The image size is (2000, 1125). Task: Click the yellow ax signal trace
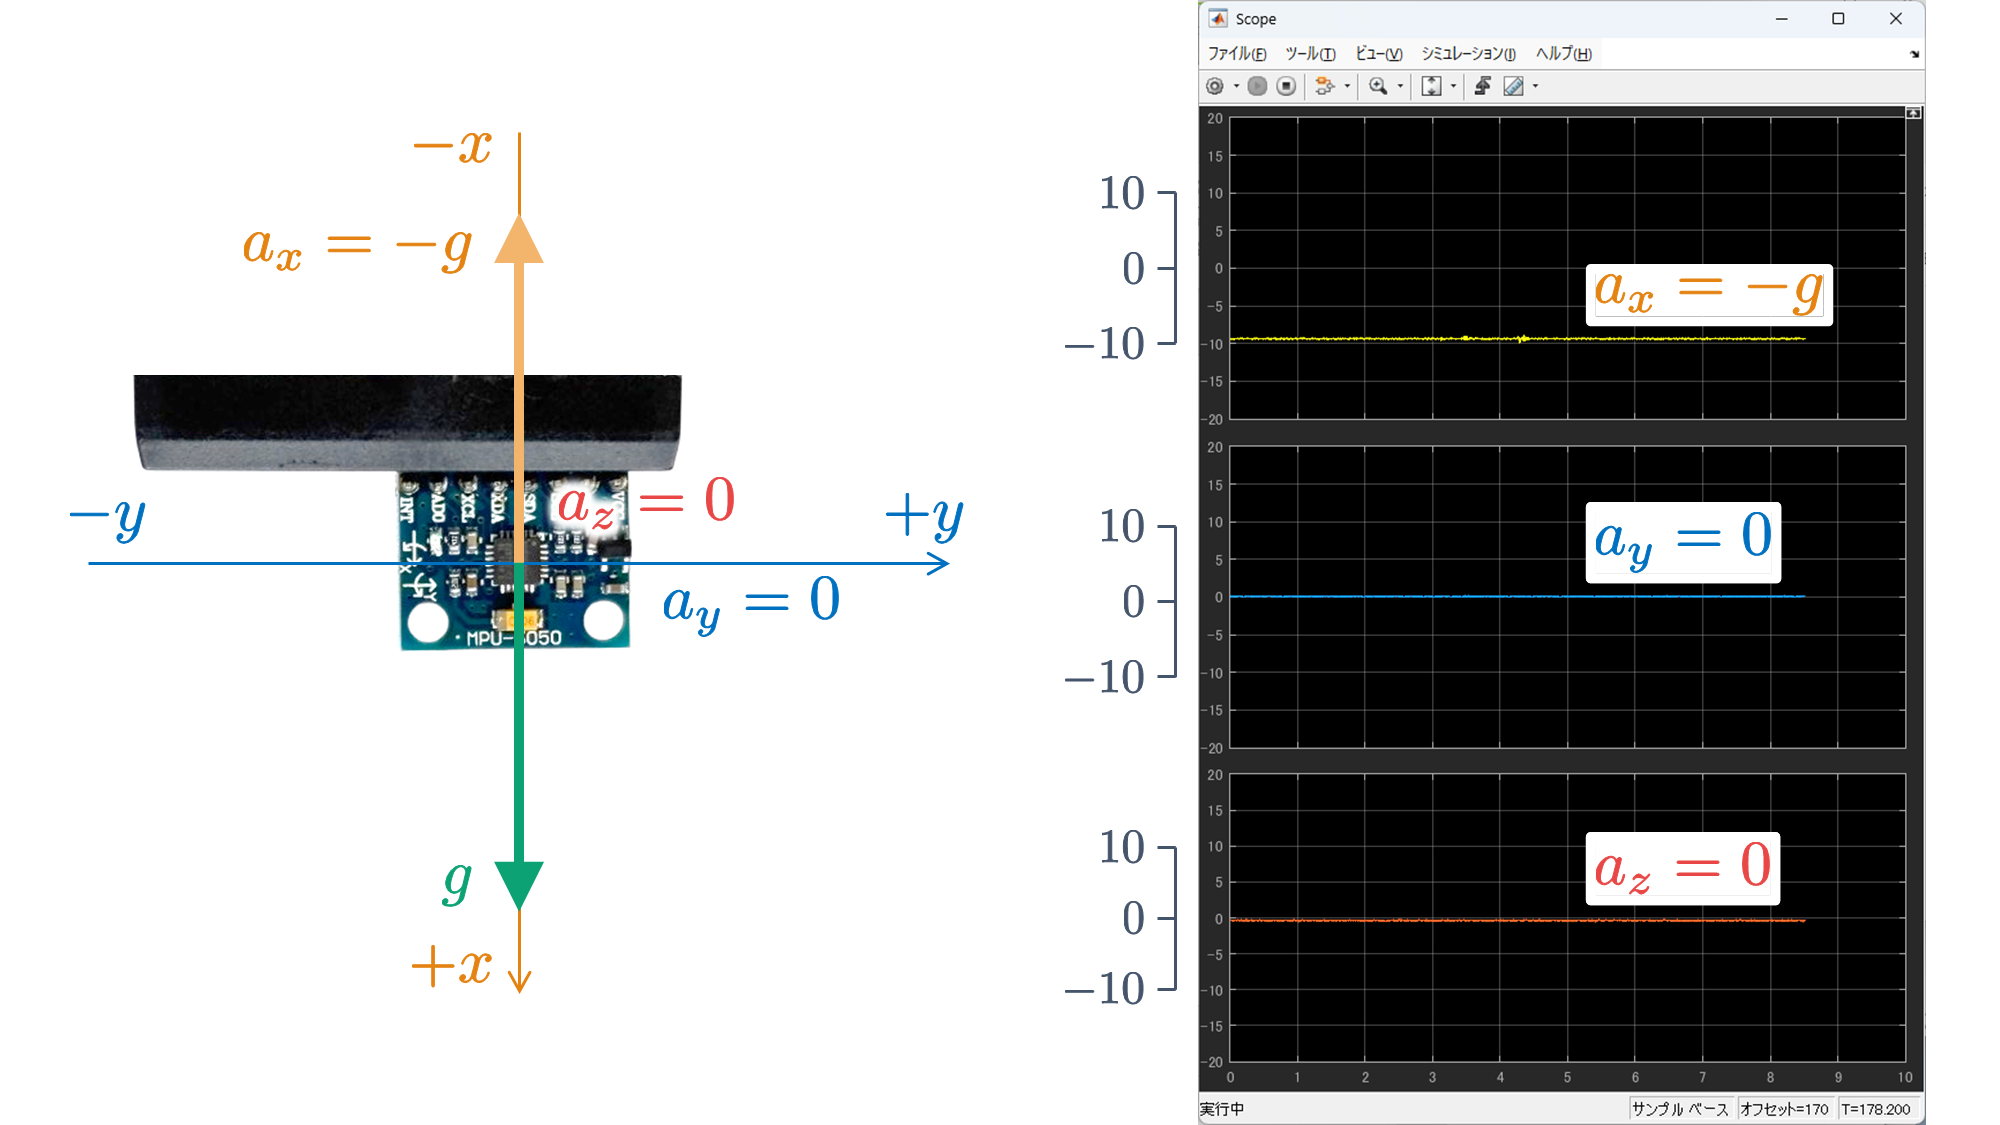[x=1400, y=339]
